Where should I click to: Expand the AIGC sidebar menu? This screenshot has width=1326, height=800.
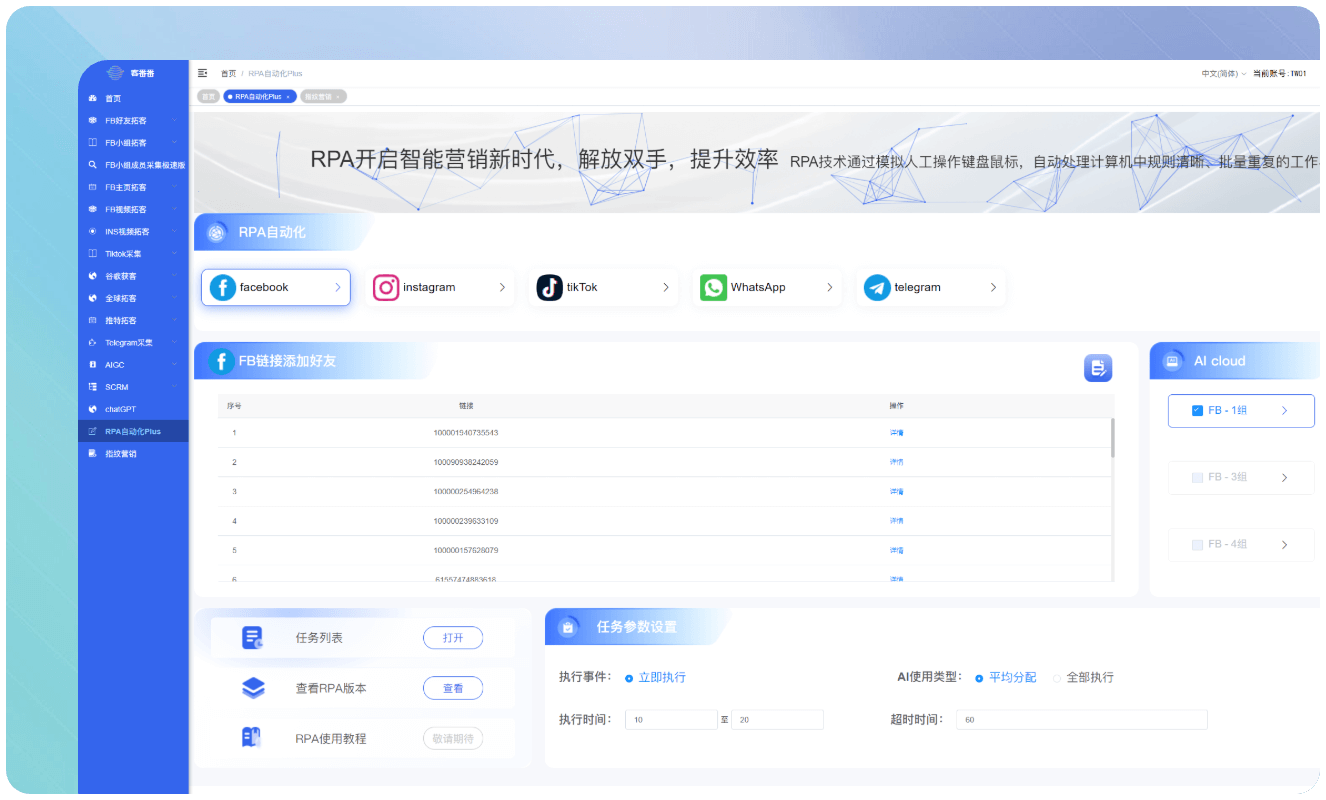[x=131, y=365]
